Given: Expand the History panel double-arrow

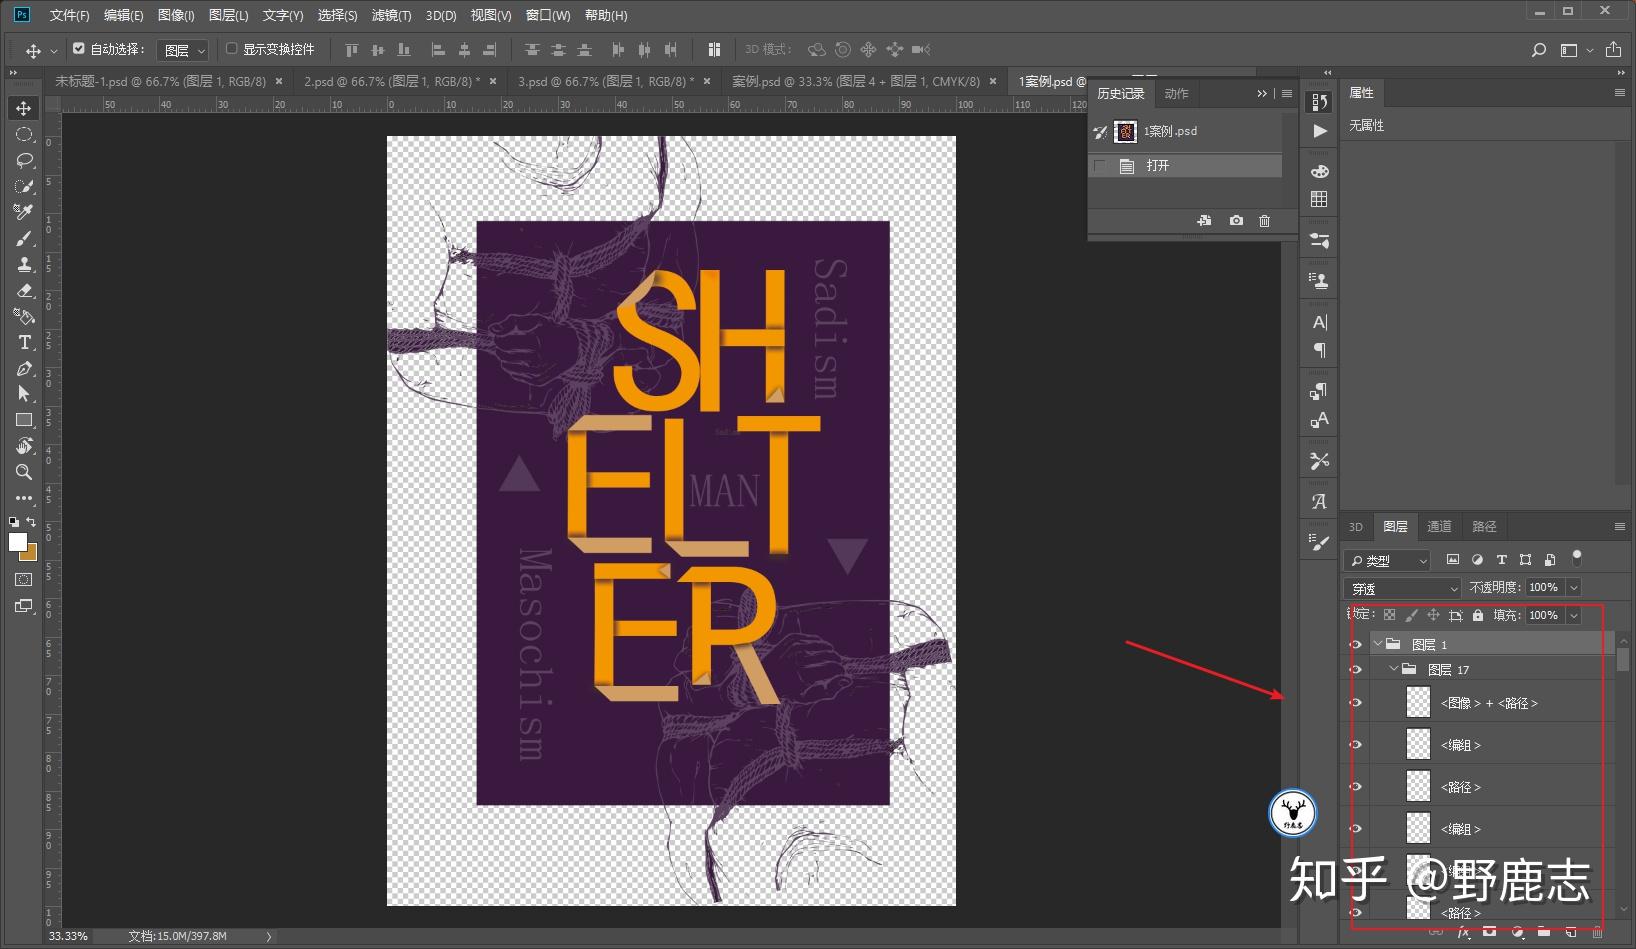Looking at the screenshot, I should (x=1262, y=93).
